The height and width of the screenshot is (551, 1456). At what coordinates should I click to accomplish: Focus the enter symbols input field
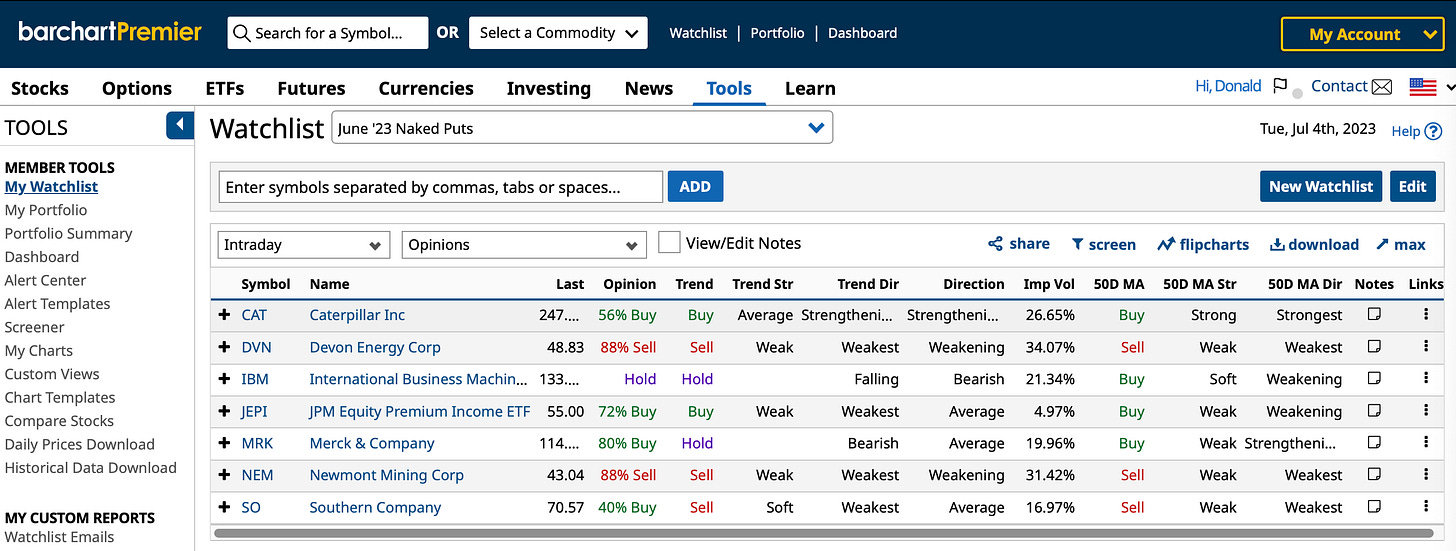pos(441,187)
